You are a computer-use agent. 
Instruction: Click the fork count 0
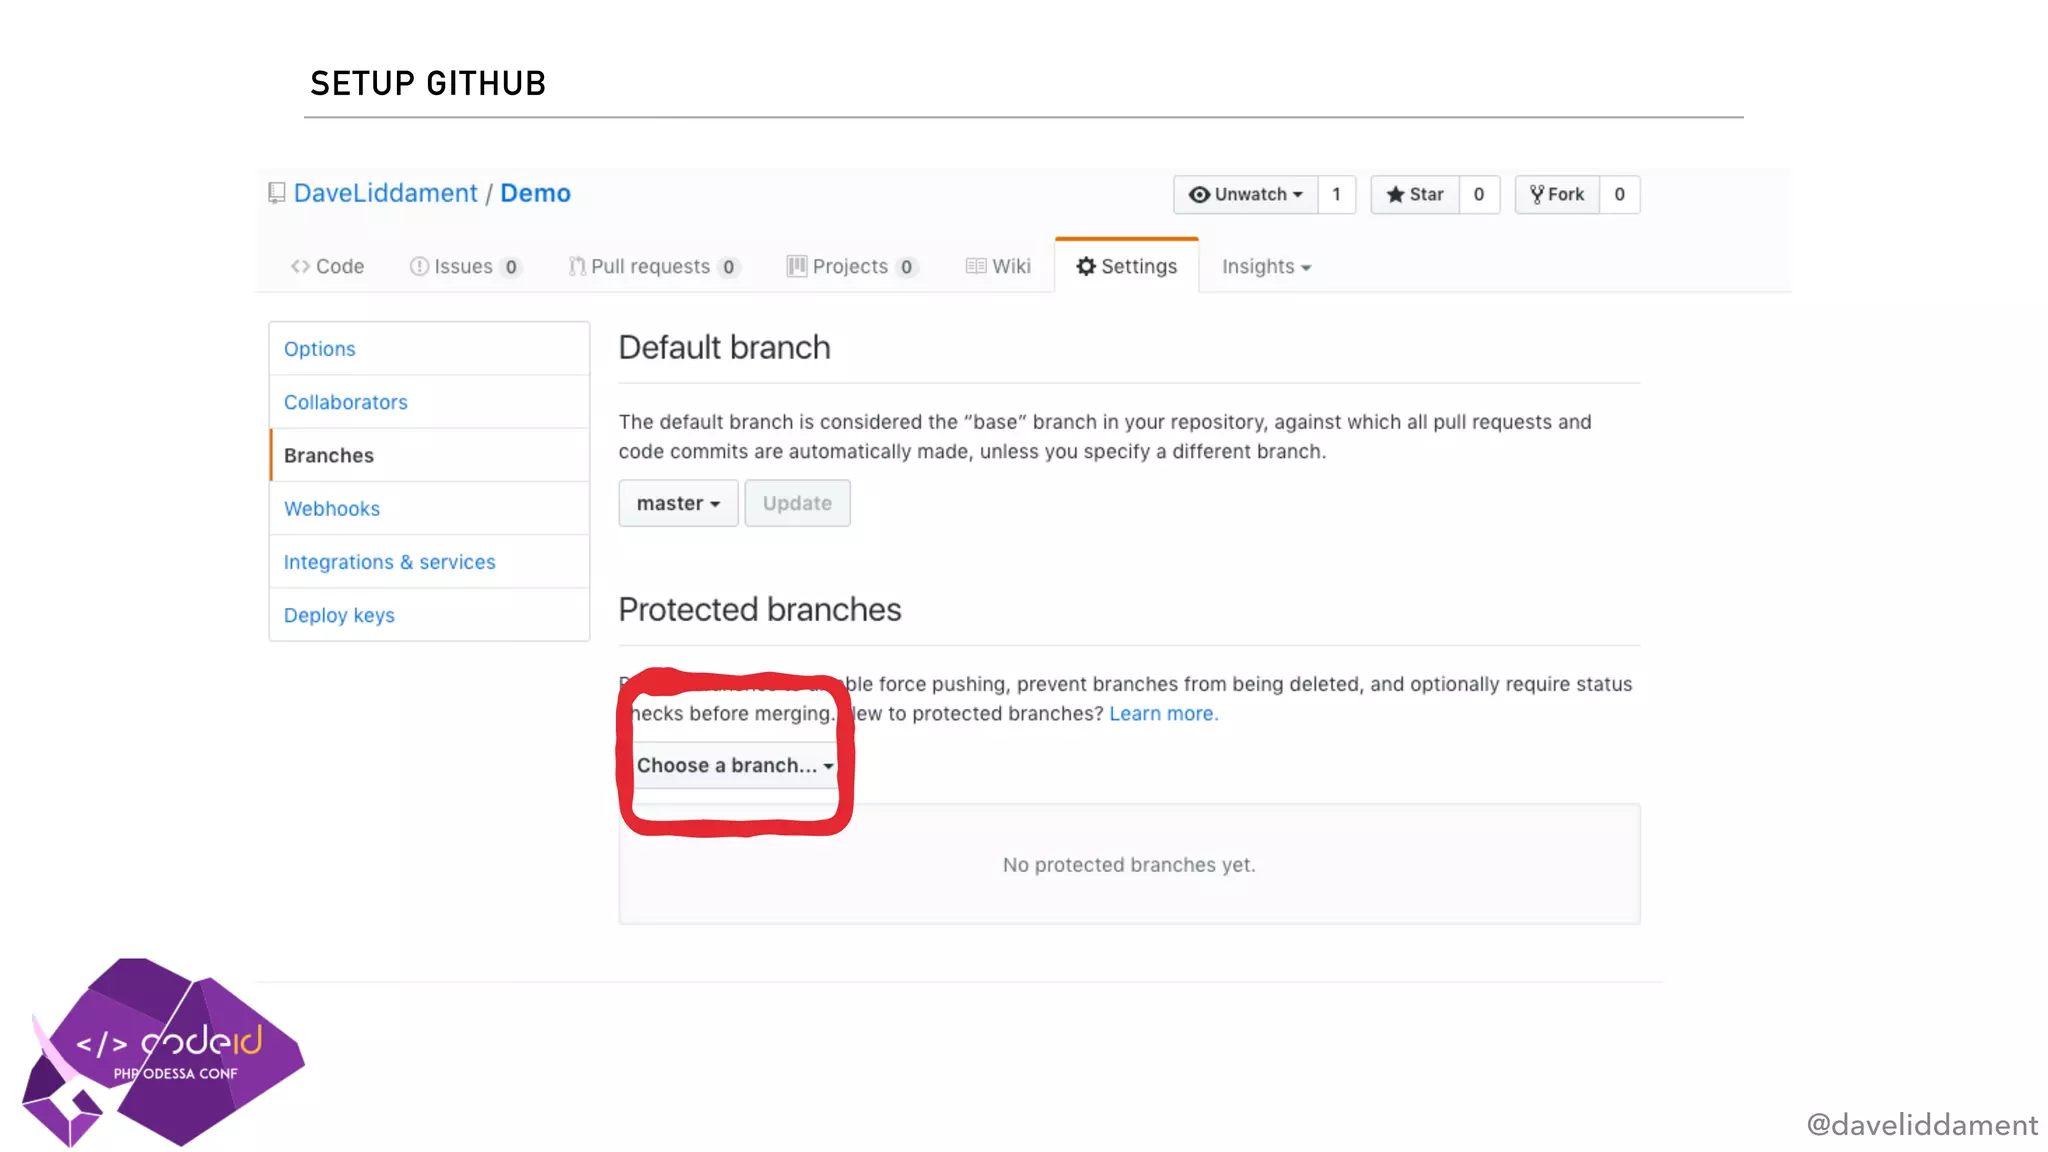(1620, 194)
